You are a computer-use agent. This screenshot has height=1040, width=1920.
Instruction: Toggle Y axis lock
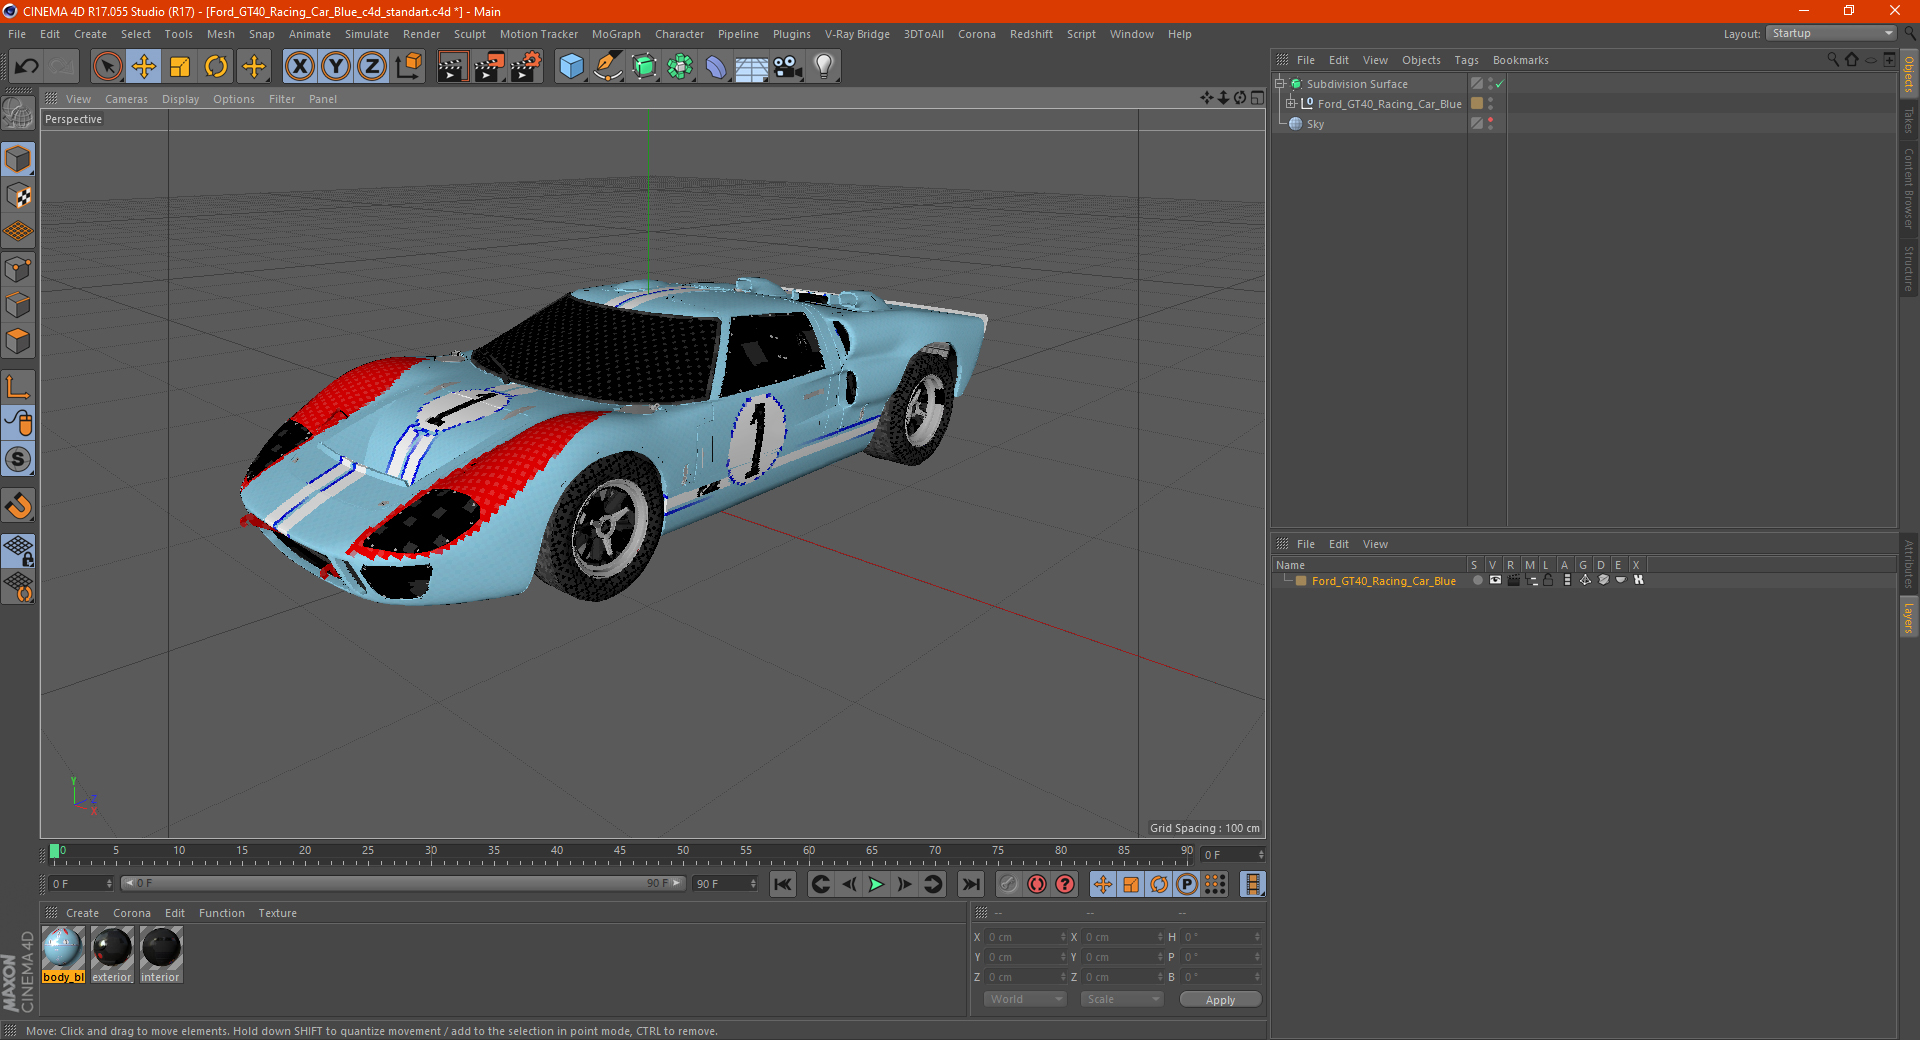pos(336,67)
